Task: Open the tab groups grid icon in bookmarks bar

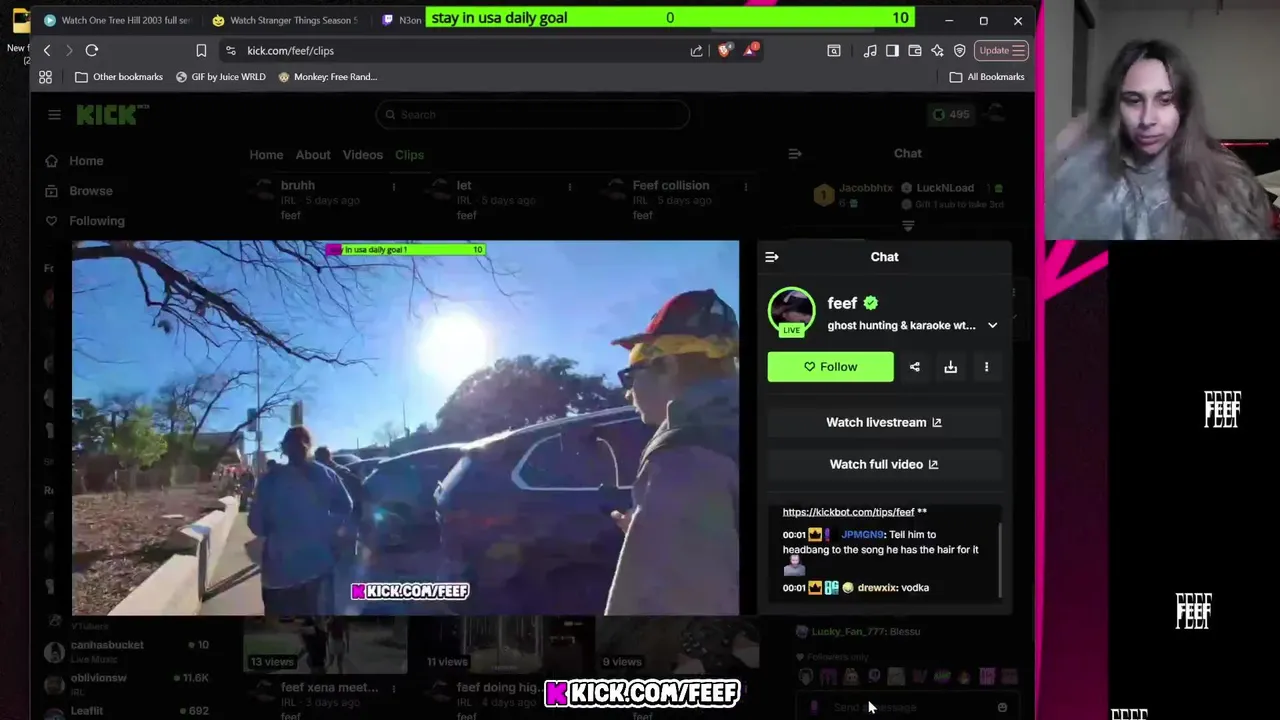Action: (x=45, y=77)
